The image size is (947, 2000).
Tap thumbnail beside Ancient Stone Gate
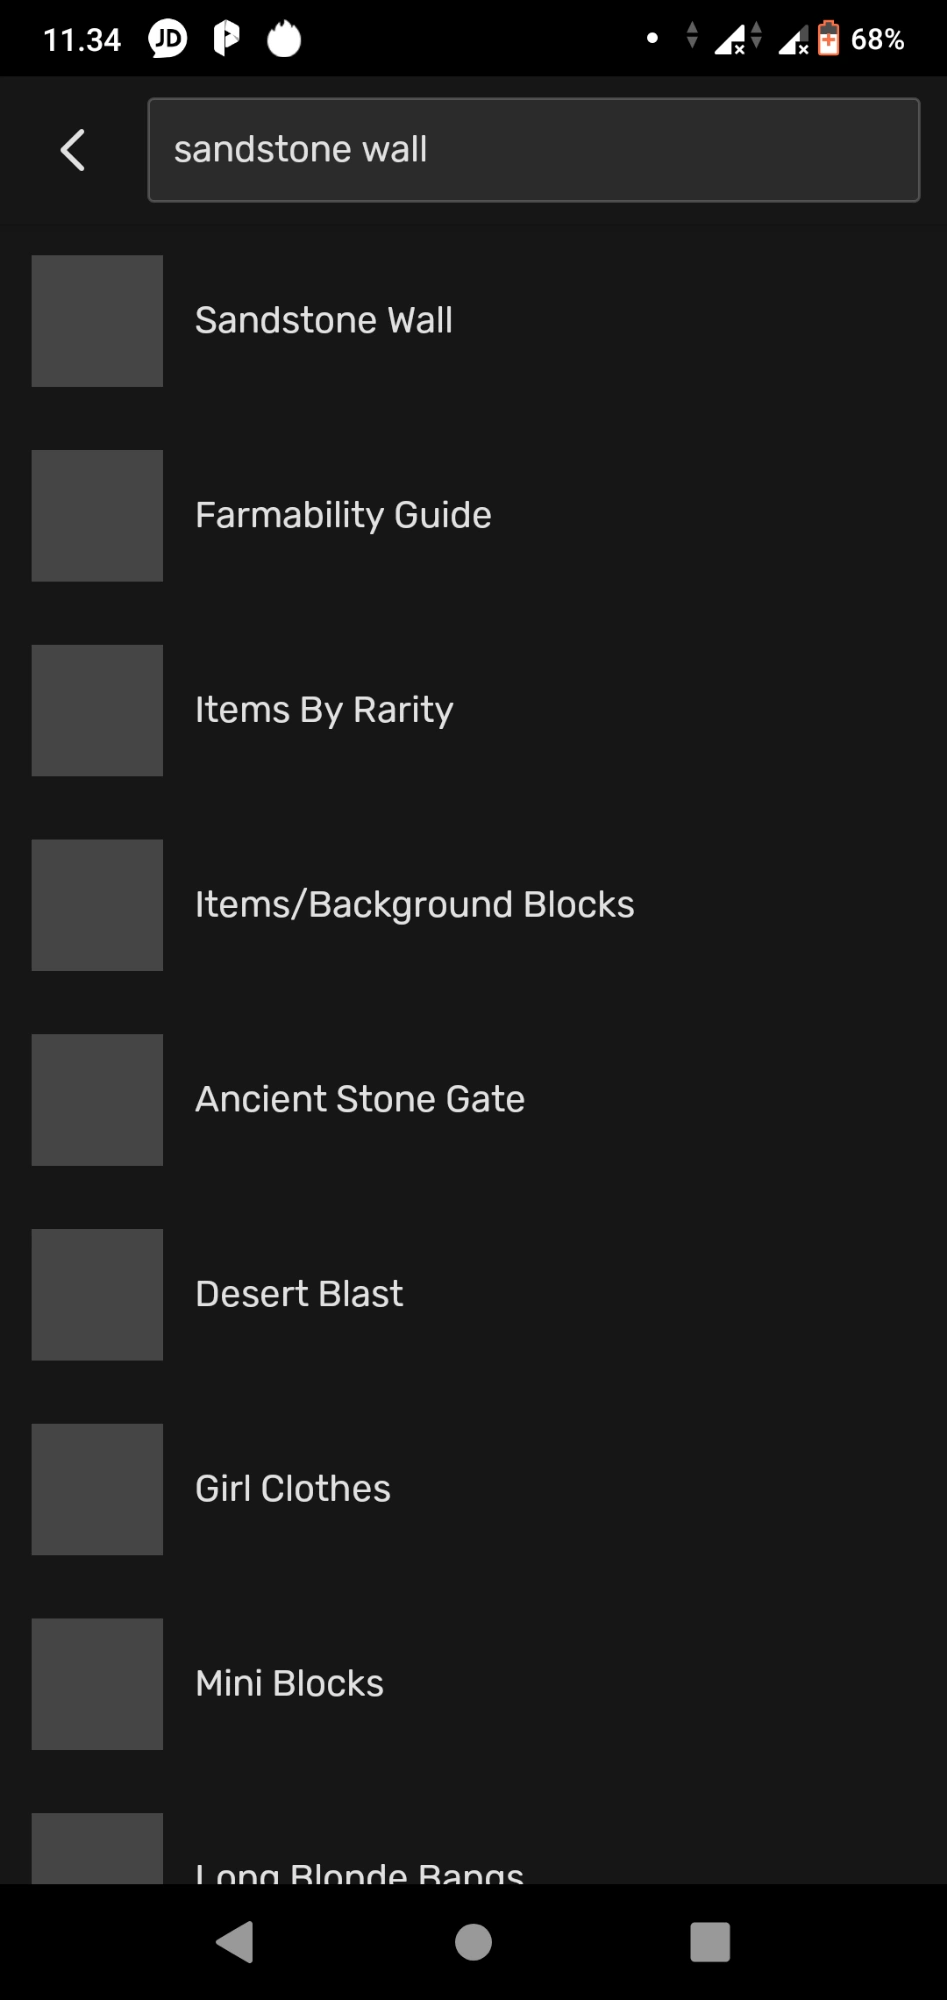click(x=97, y=1100)
